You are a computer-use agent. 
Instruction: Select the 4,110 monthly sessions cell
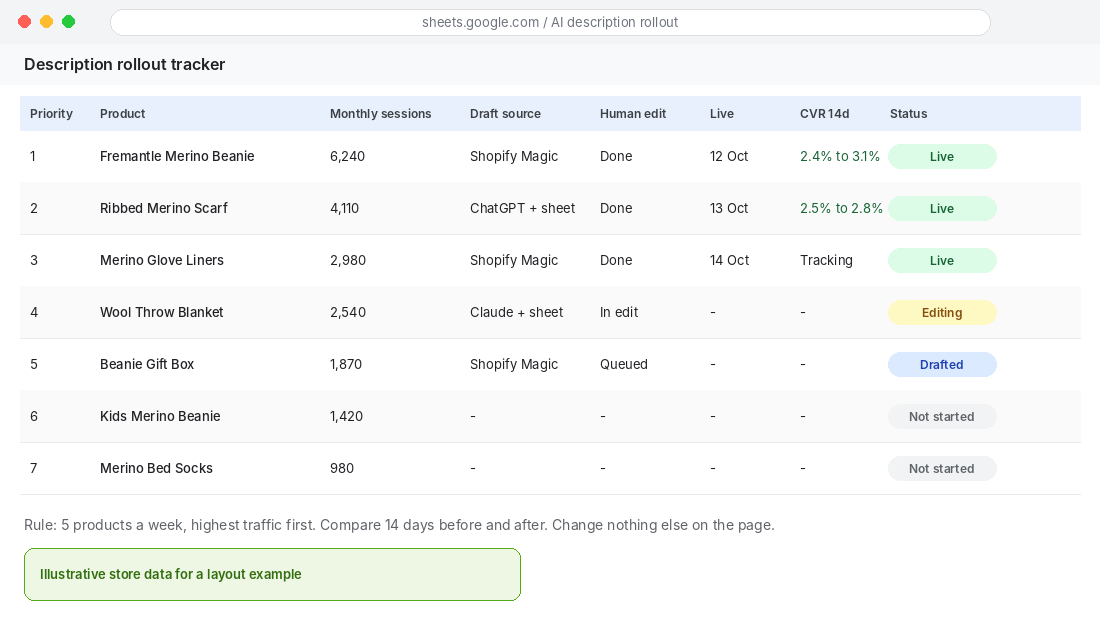pyautogui.click(x=344, y=208)
